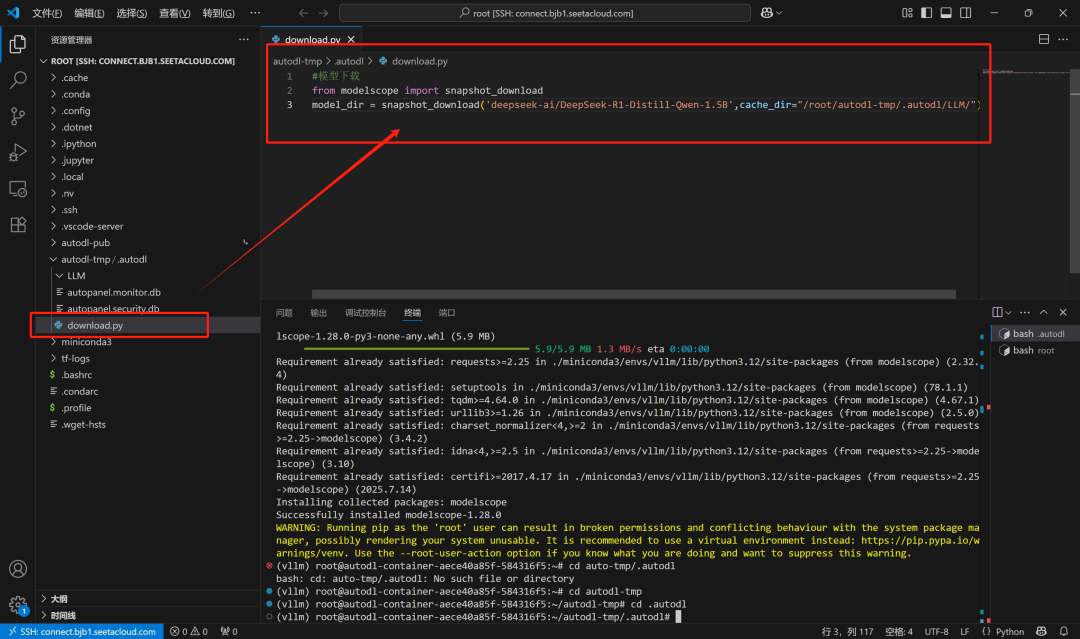Expand the Timeline section

pyautogui.click(x=148, y=616)
